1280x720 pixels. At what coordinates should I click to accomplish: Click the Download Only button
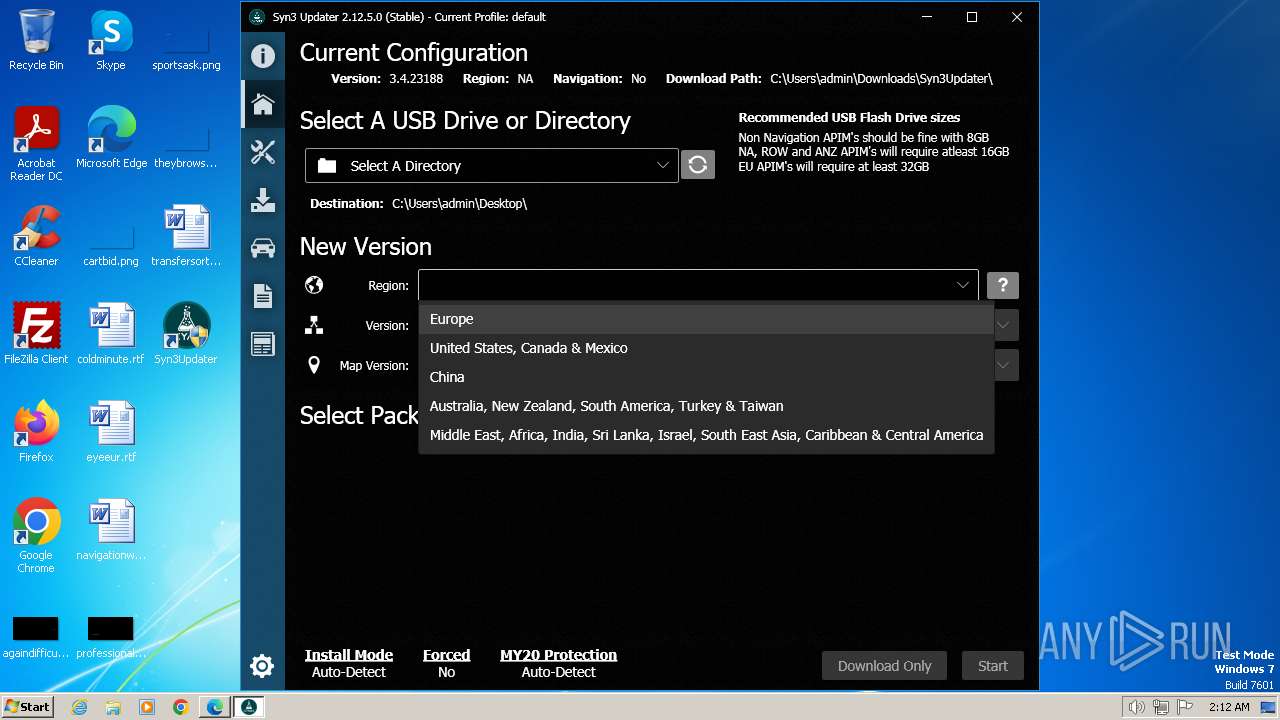coord(884,666)
